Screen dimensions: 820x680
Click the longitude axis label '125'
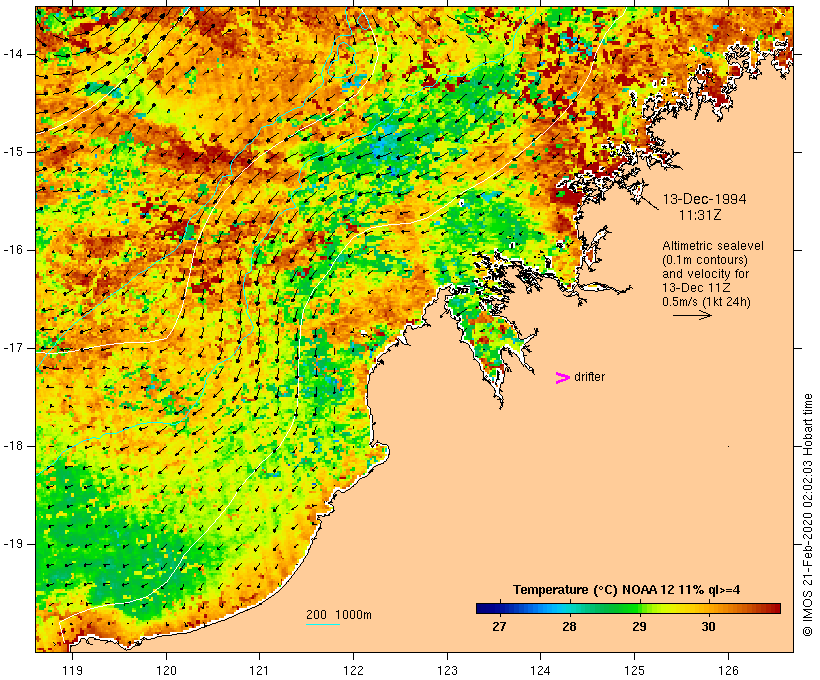(x=634, y=670)
